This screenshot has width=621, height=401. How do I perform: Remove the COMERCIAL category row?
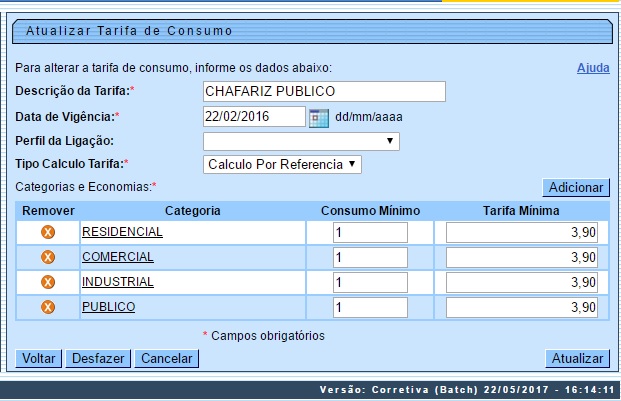point(47,257)
